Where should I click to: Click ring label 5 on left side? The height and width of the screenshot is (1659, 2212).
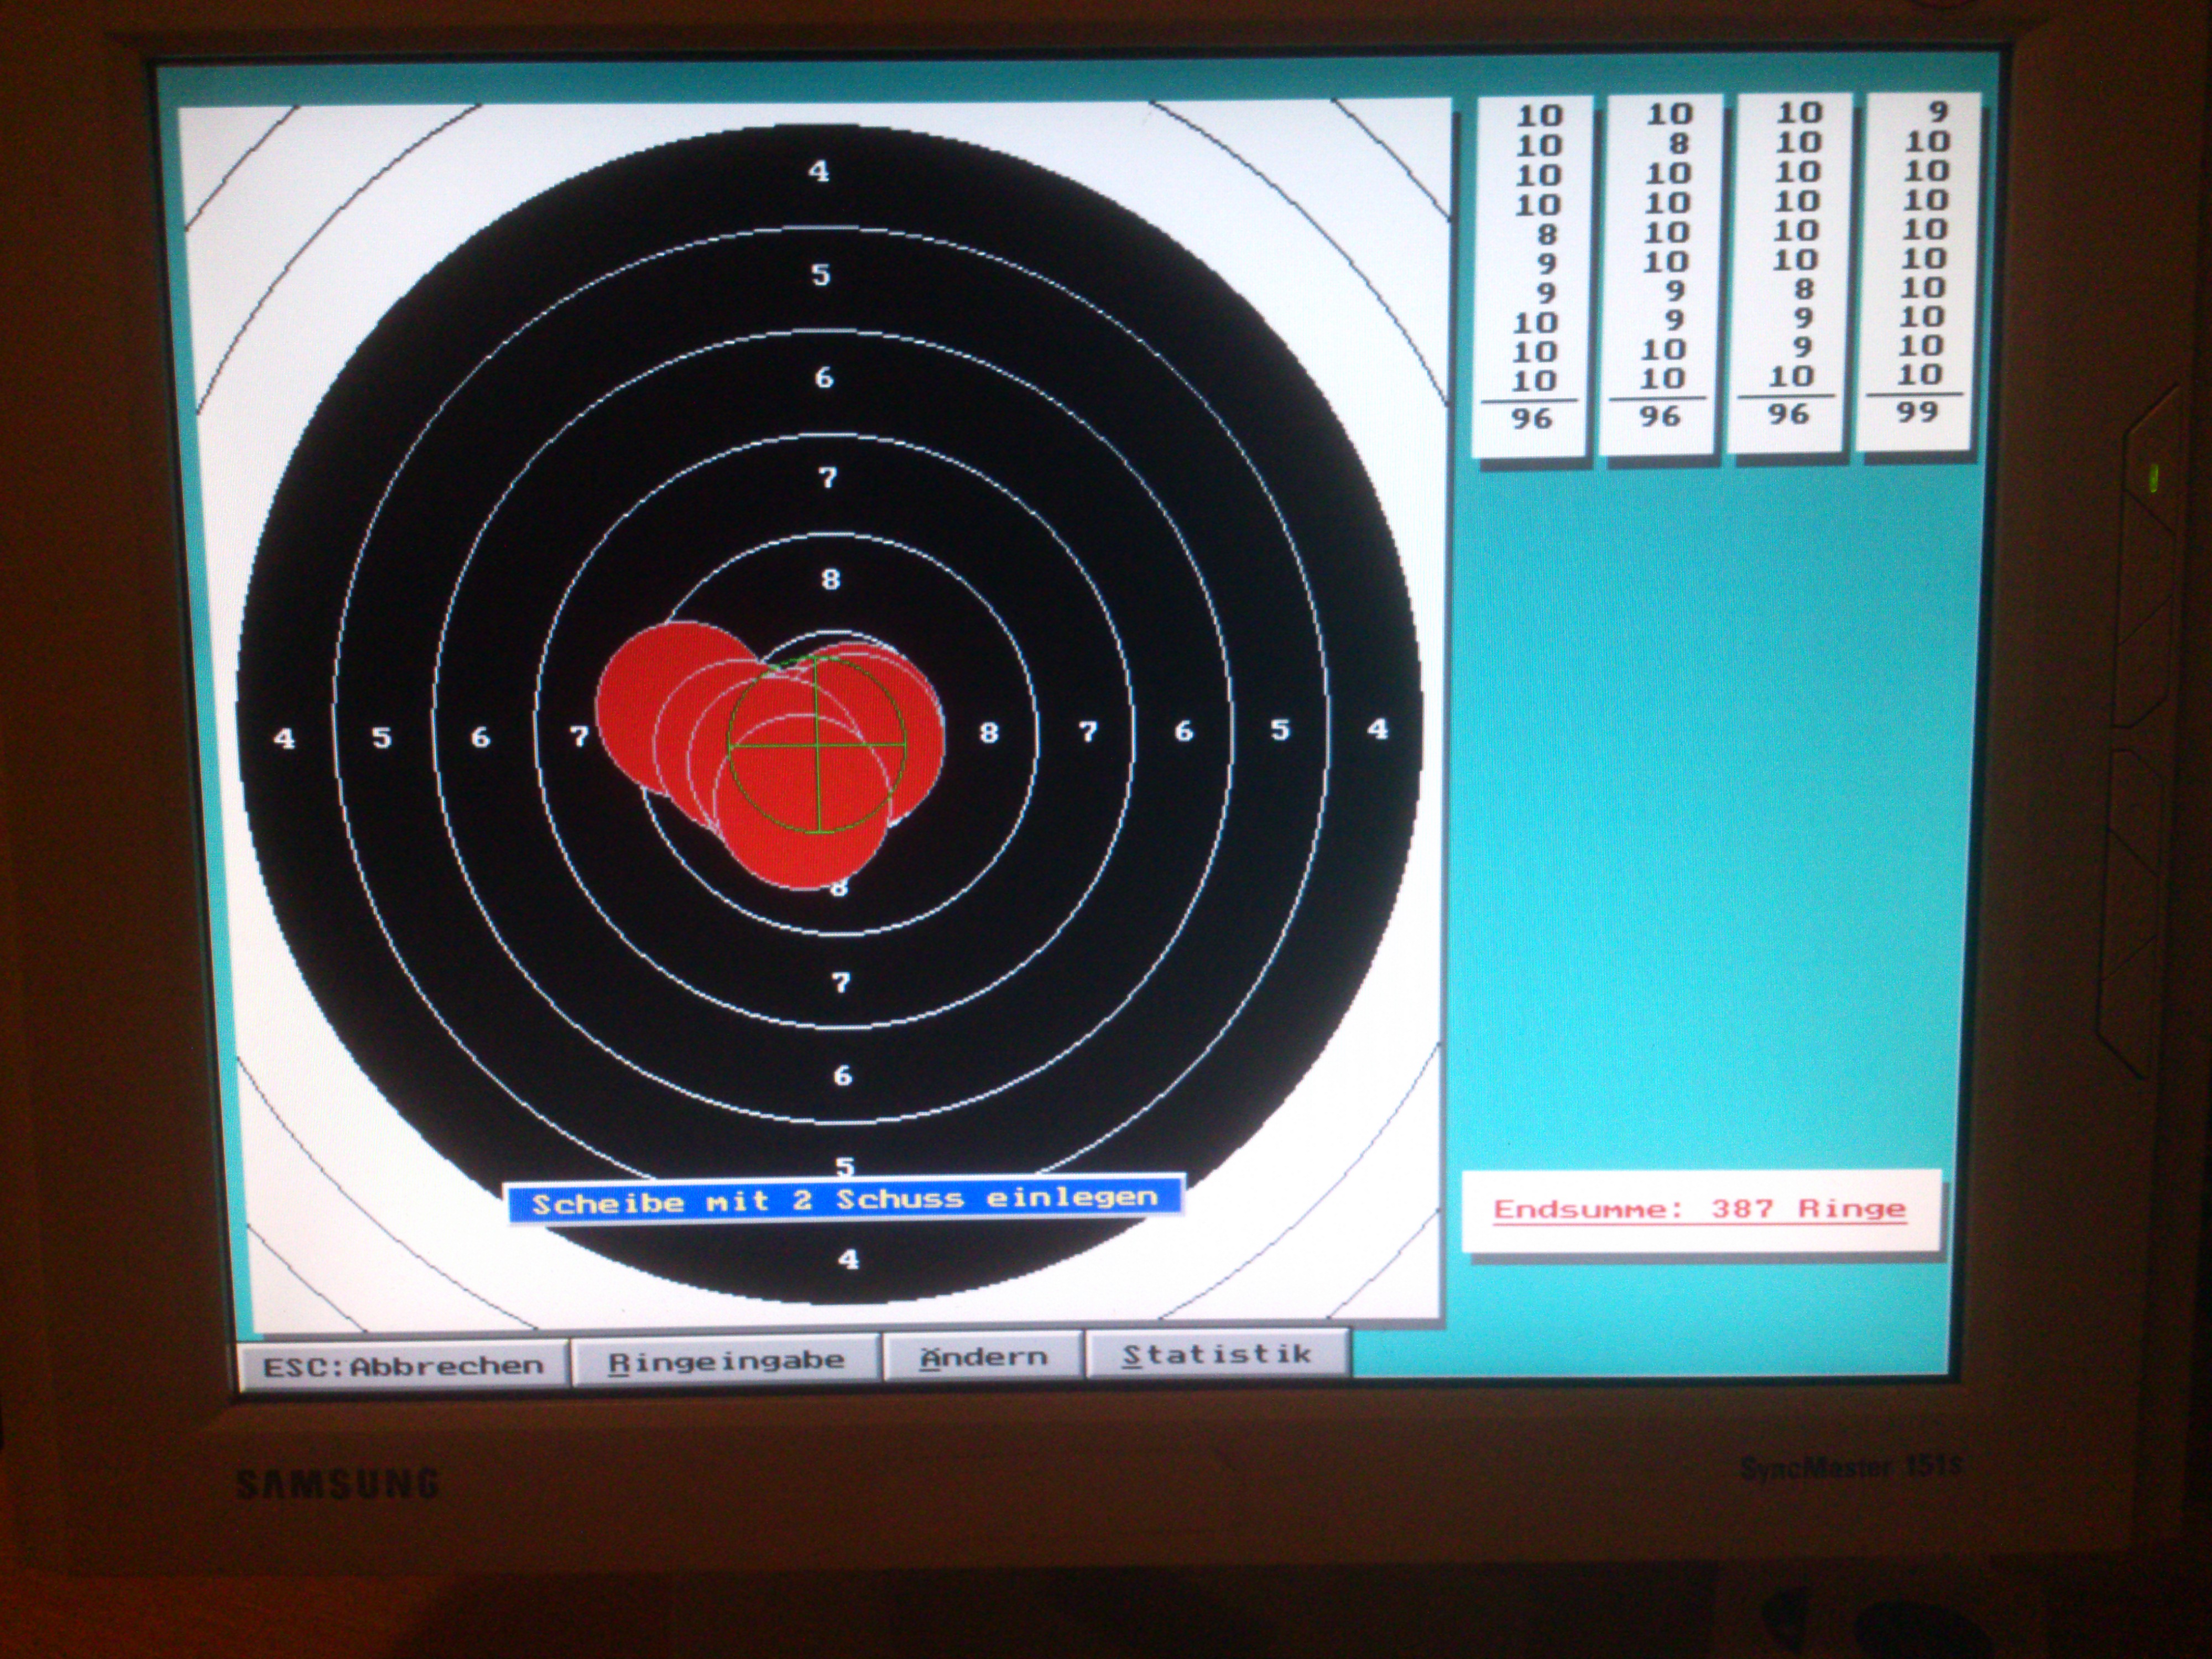coord(381,738)
